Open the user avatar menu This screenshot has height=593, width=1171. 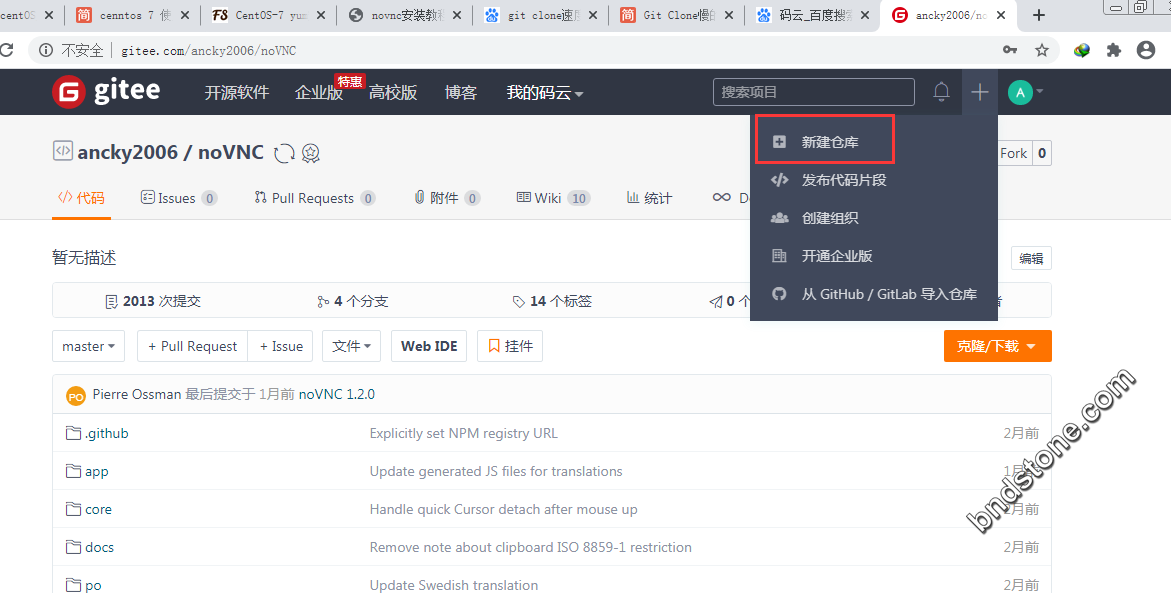tap(1025, 92)
